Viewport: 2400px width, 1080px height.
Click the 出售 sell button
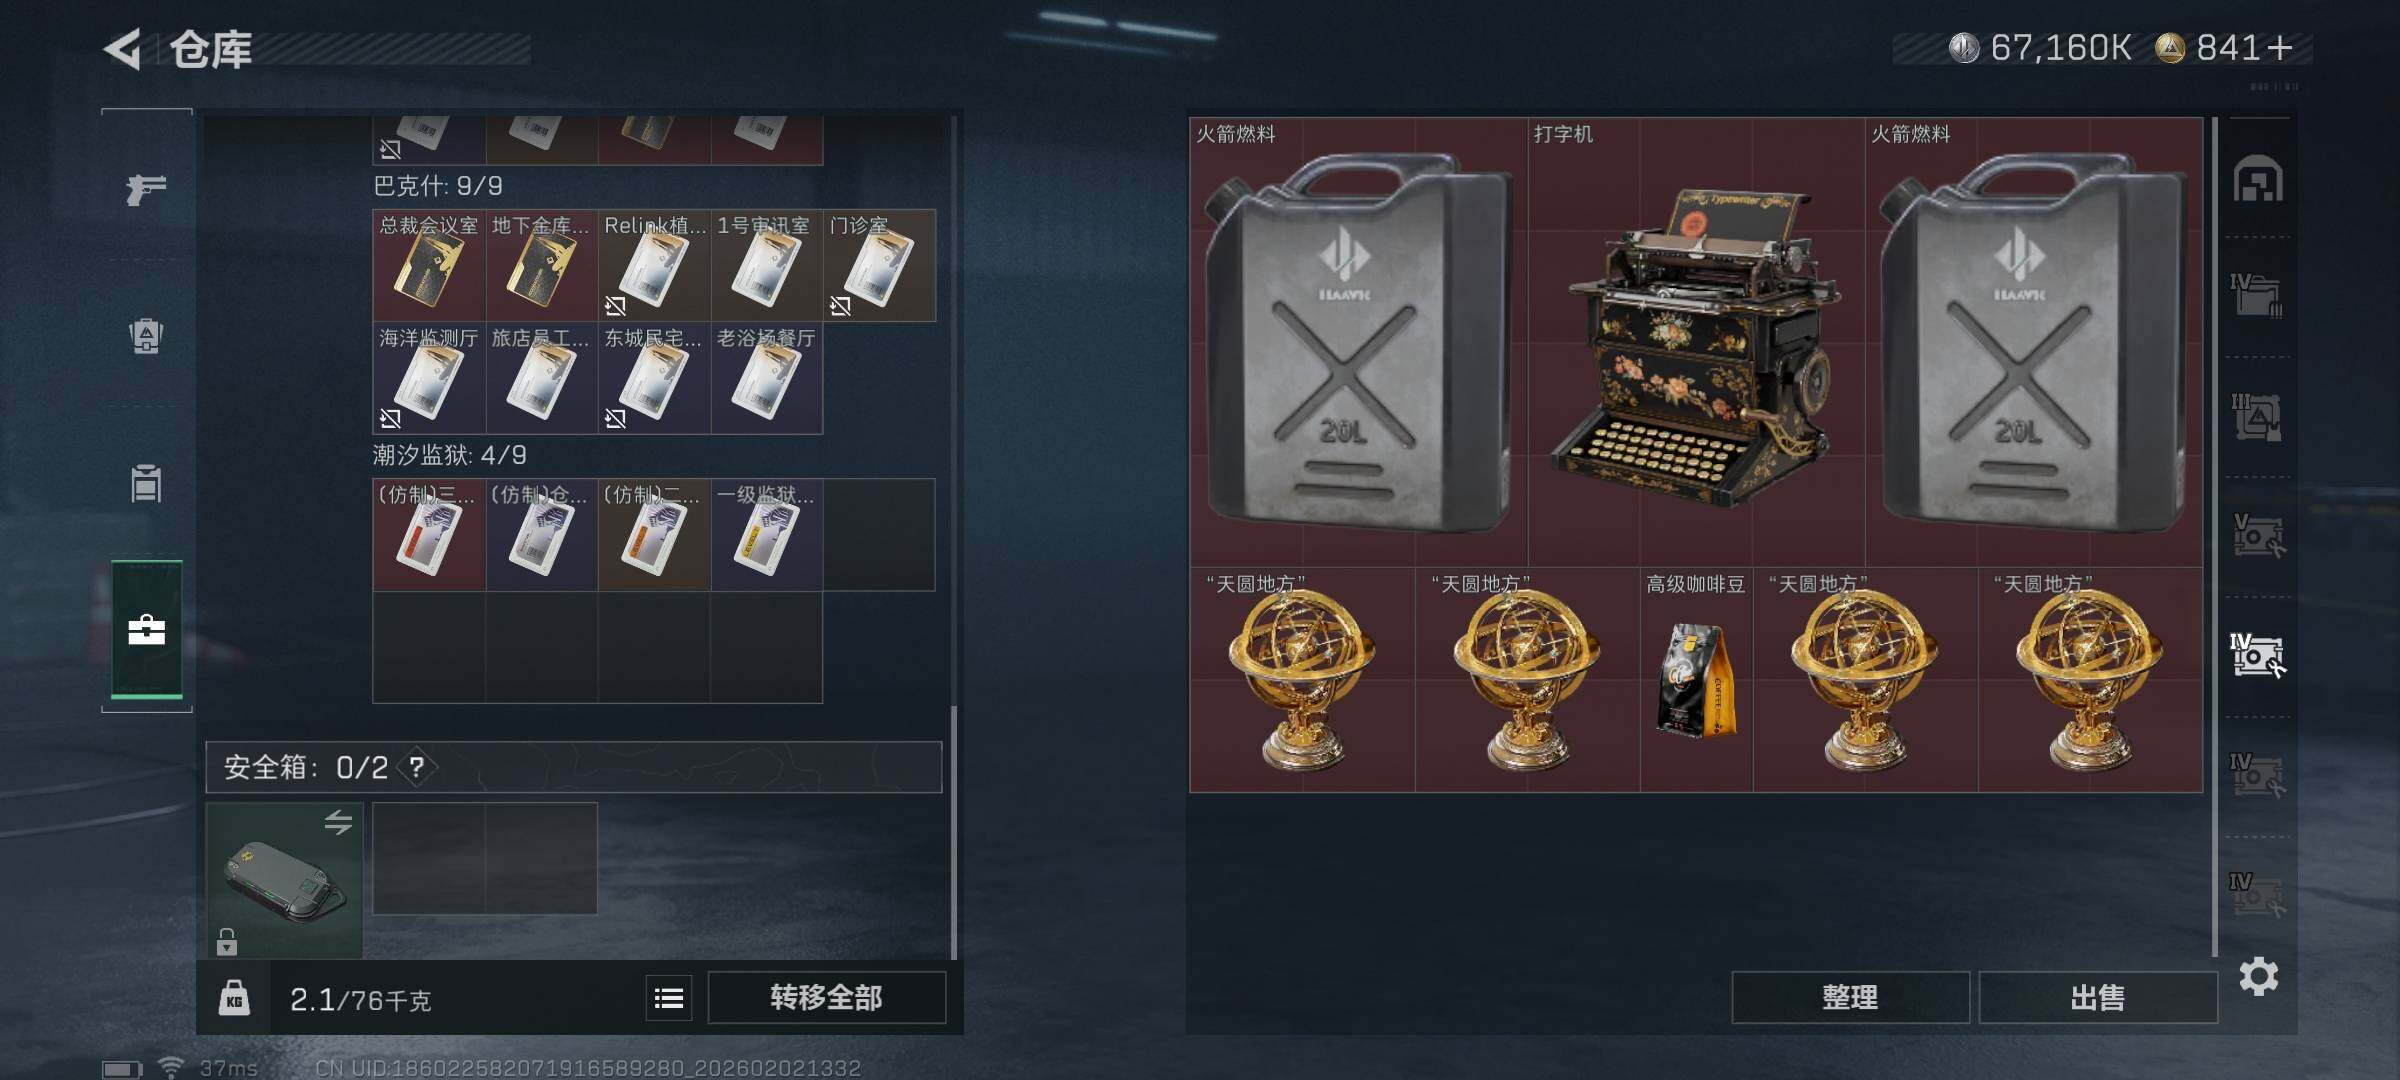point(2098,997)
